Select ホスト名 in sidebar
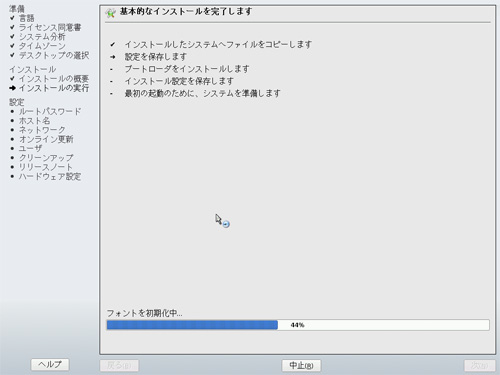Screen dimensions: 500x375 (34, 121)
